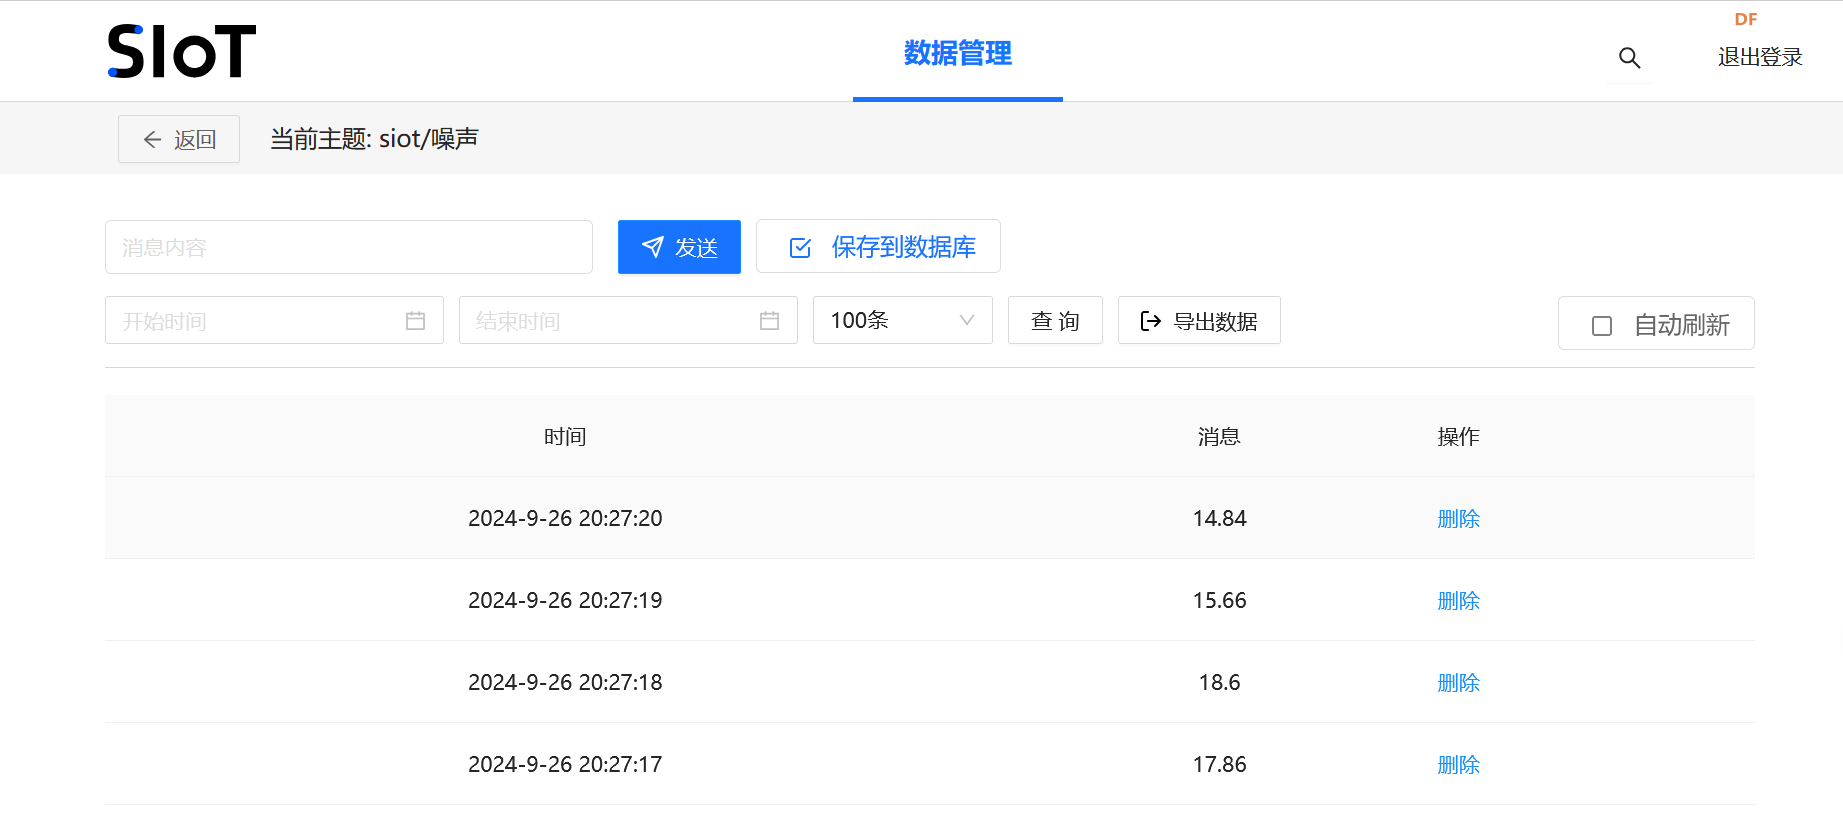The height and width of the screenshot is (835, 1843).
Task: Click timestamp 2024-9-26 20:27:20
Action: click(565, 518)
